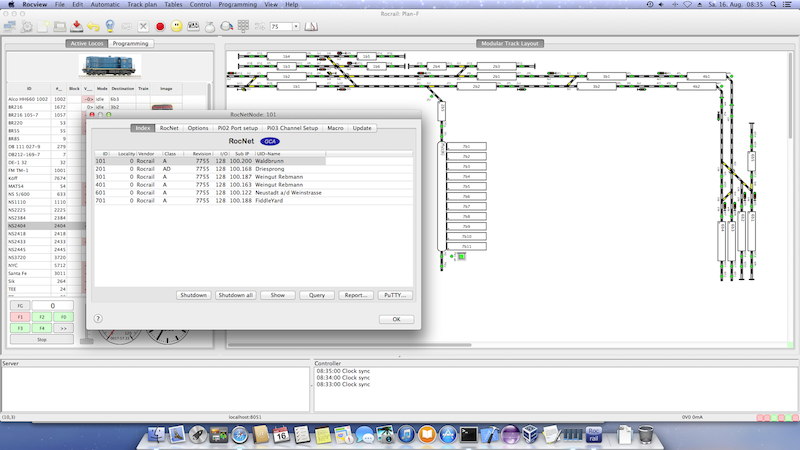Open Trash in the dock
The width and height of the screenshot is (800, 450).
pos(645,435)
